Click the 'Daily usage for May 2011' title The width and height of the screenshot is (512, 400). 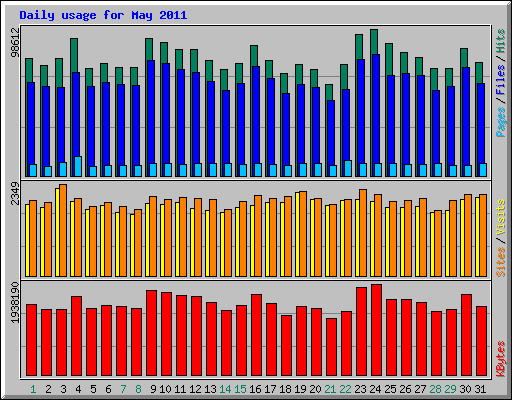pos(103,15)
